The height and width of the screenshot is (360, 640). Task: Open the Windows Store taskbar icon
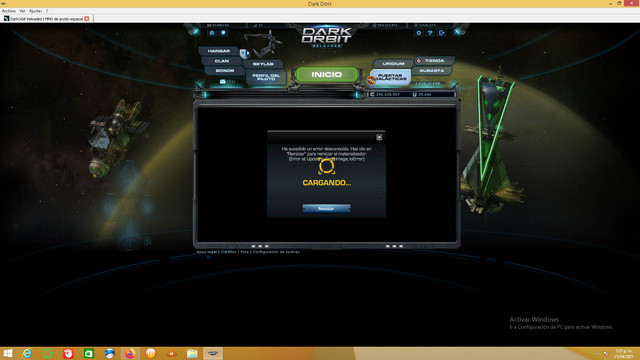pos(89,353)
